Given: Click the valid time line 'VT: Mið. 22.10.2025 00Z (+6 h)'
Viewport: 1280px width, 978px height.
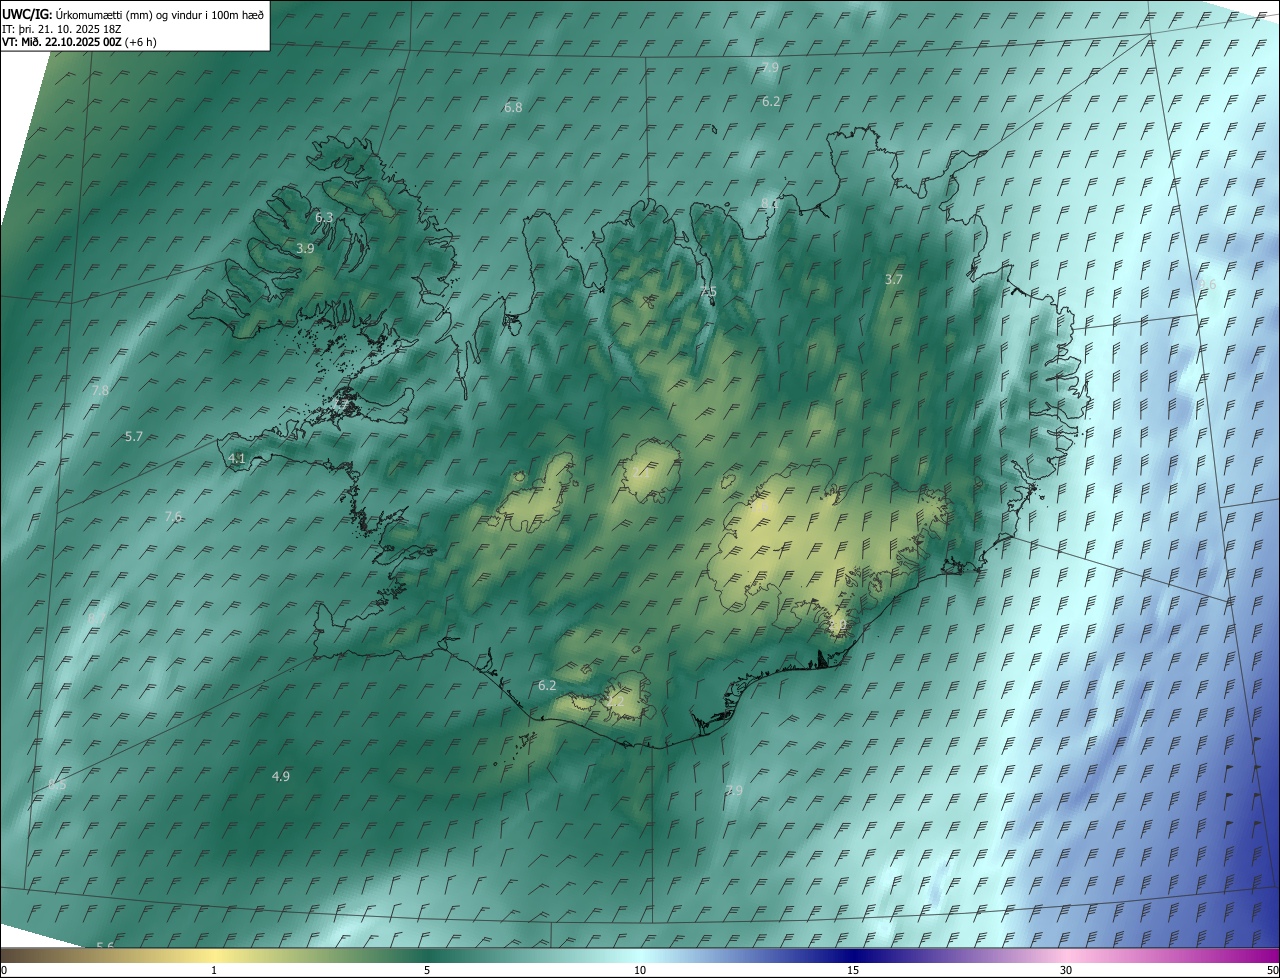Looking at the screenshot, I should [x=79, y=42].
